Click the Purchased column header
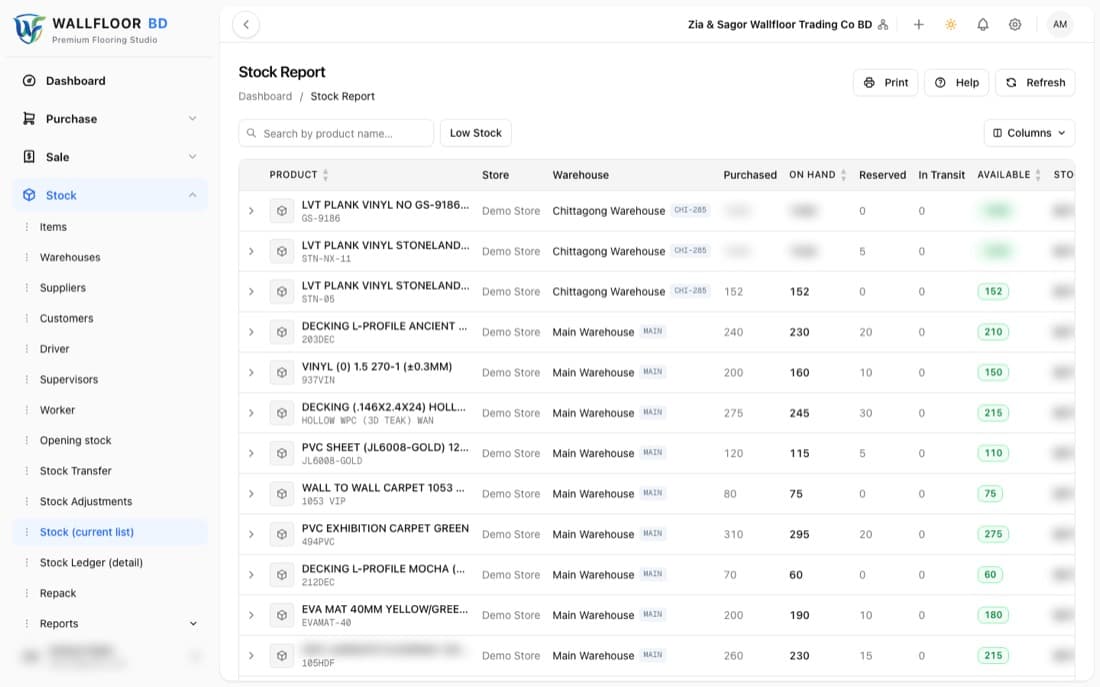 pos(750,175)
